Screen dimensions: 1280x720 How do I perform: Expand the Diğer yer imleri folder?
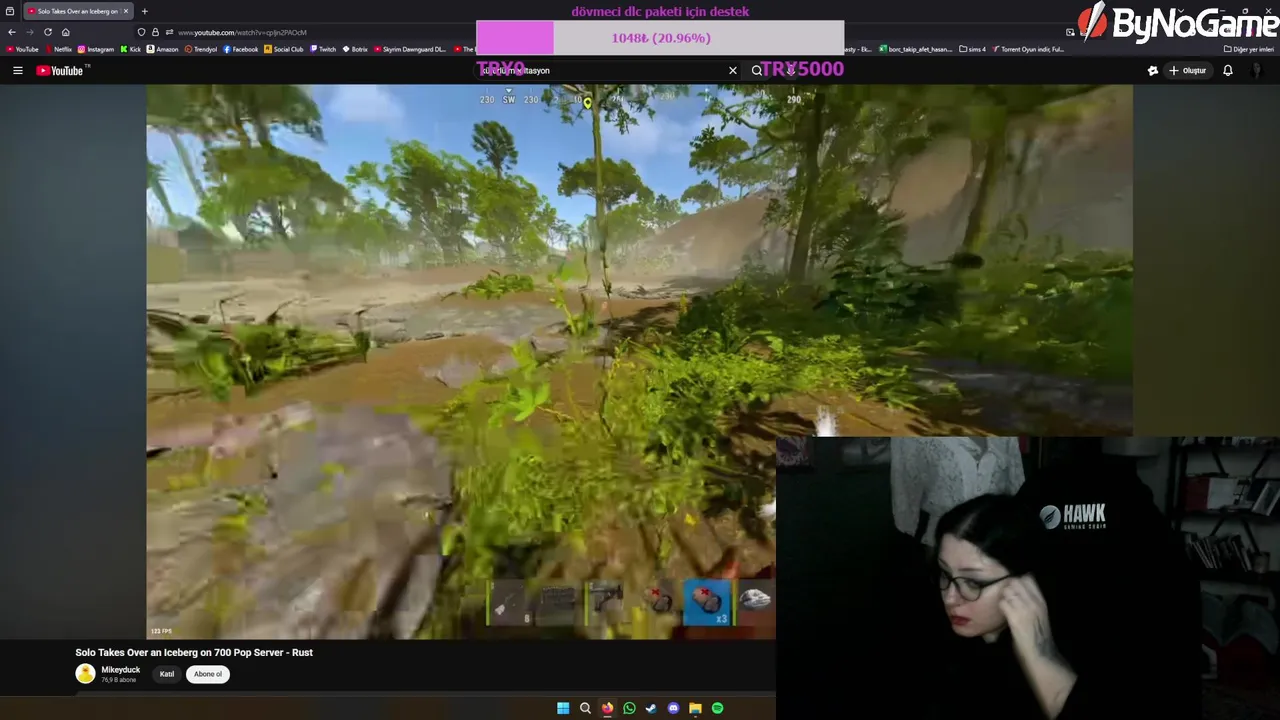pyautogui.click(x=1249, y=49)
